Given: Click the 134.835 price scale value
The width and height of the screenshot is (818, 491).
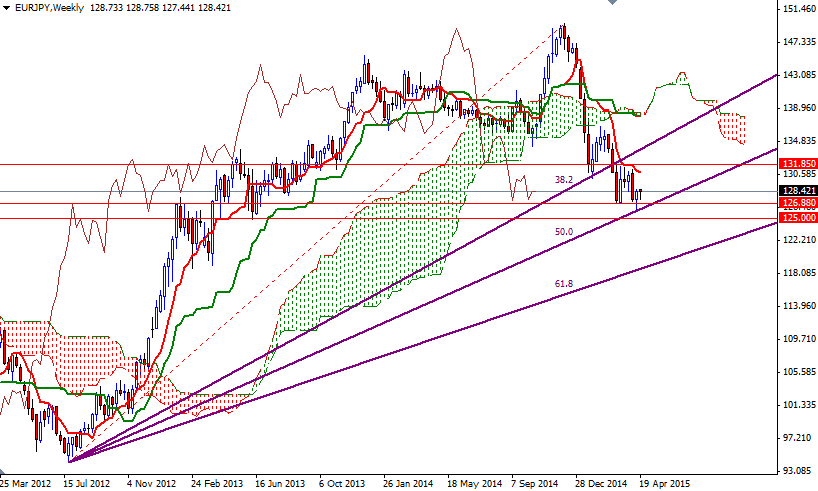Looking at the screenshot, I should [799, 141].
